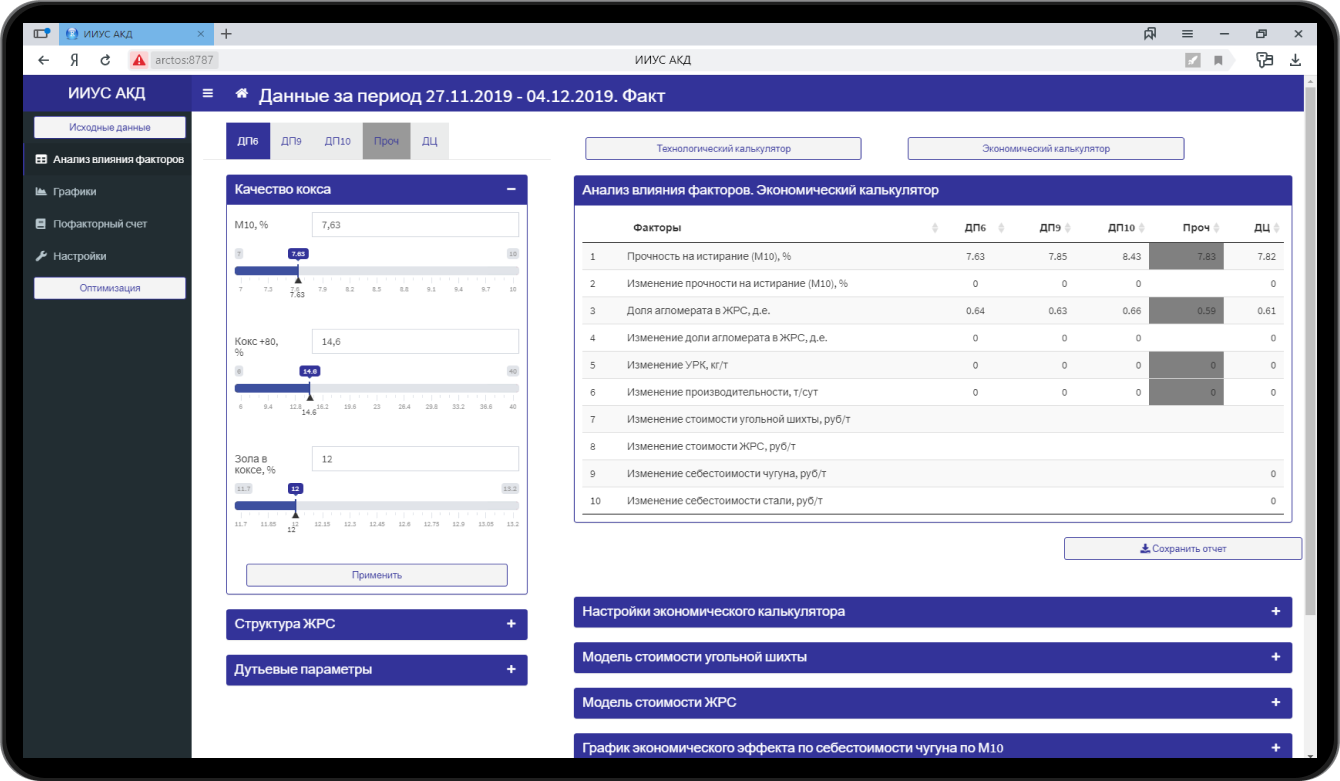
Task: Expand График экономического эффекта по М10
Action: [1276, 747]
